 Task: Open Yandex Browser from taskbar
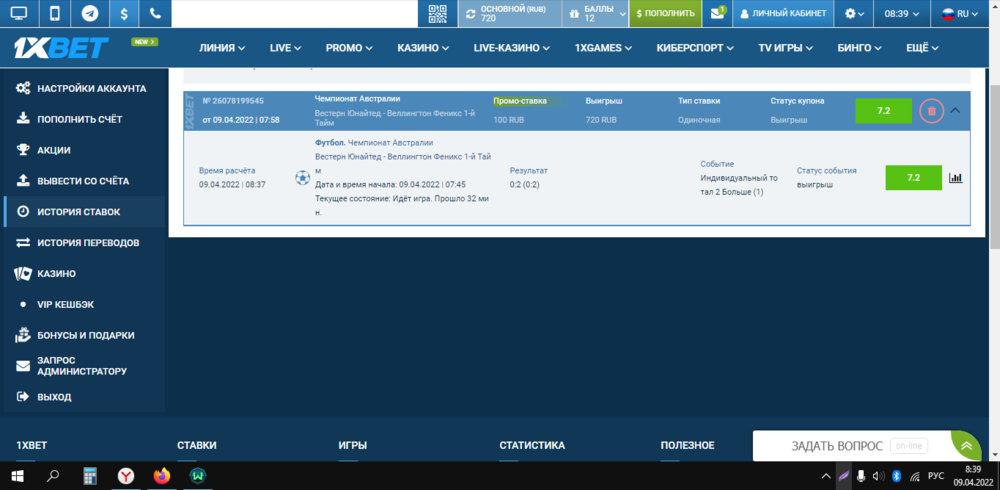click(x=126, y=476)
